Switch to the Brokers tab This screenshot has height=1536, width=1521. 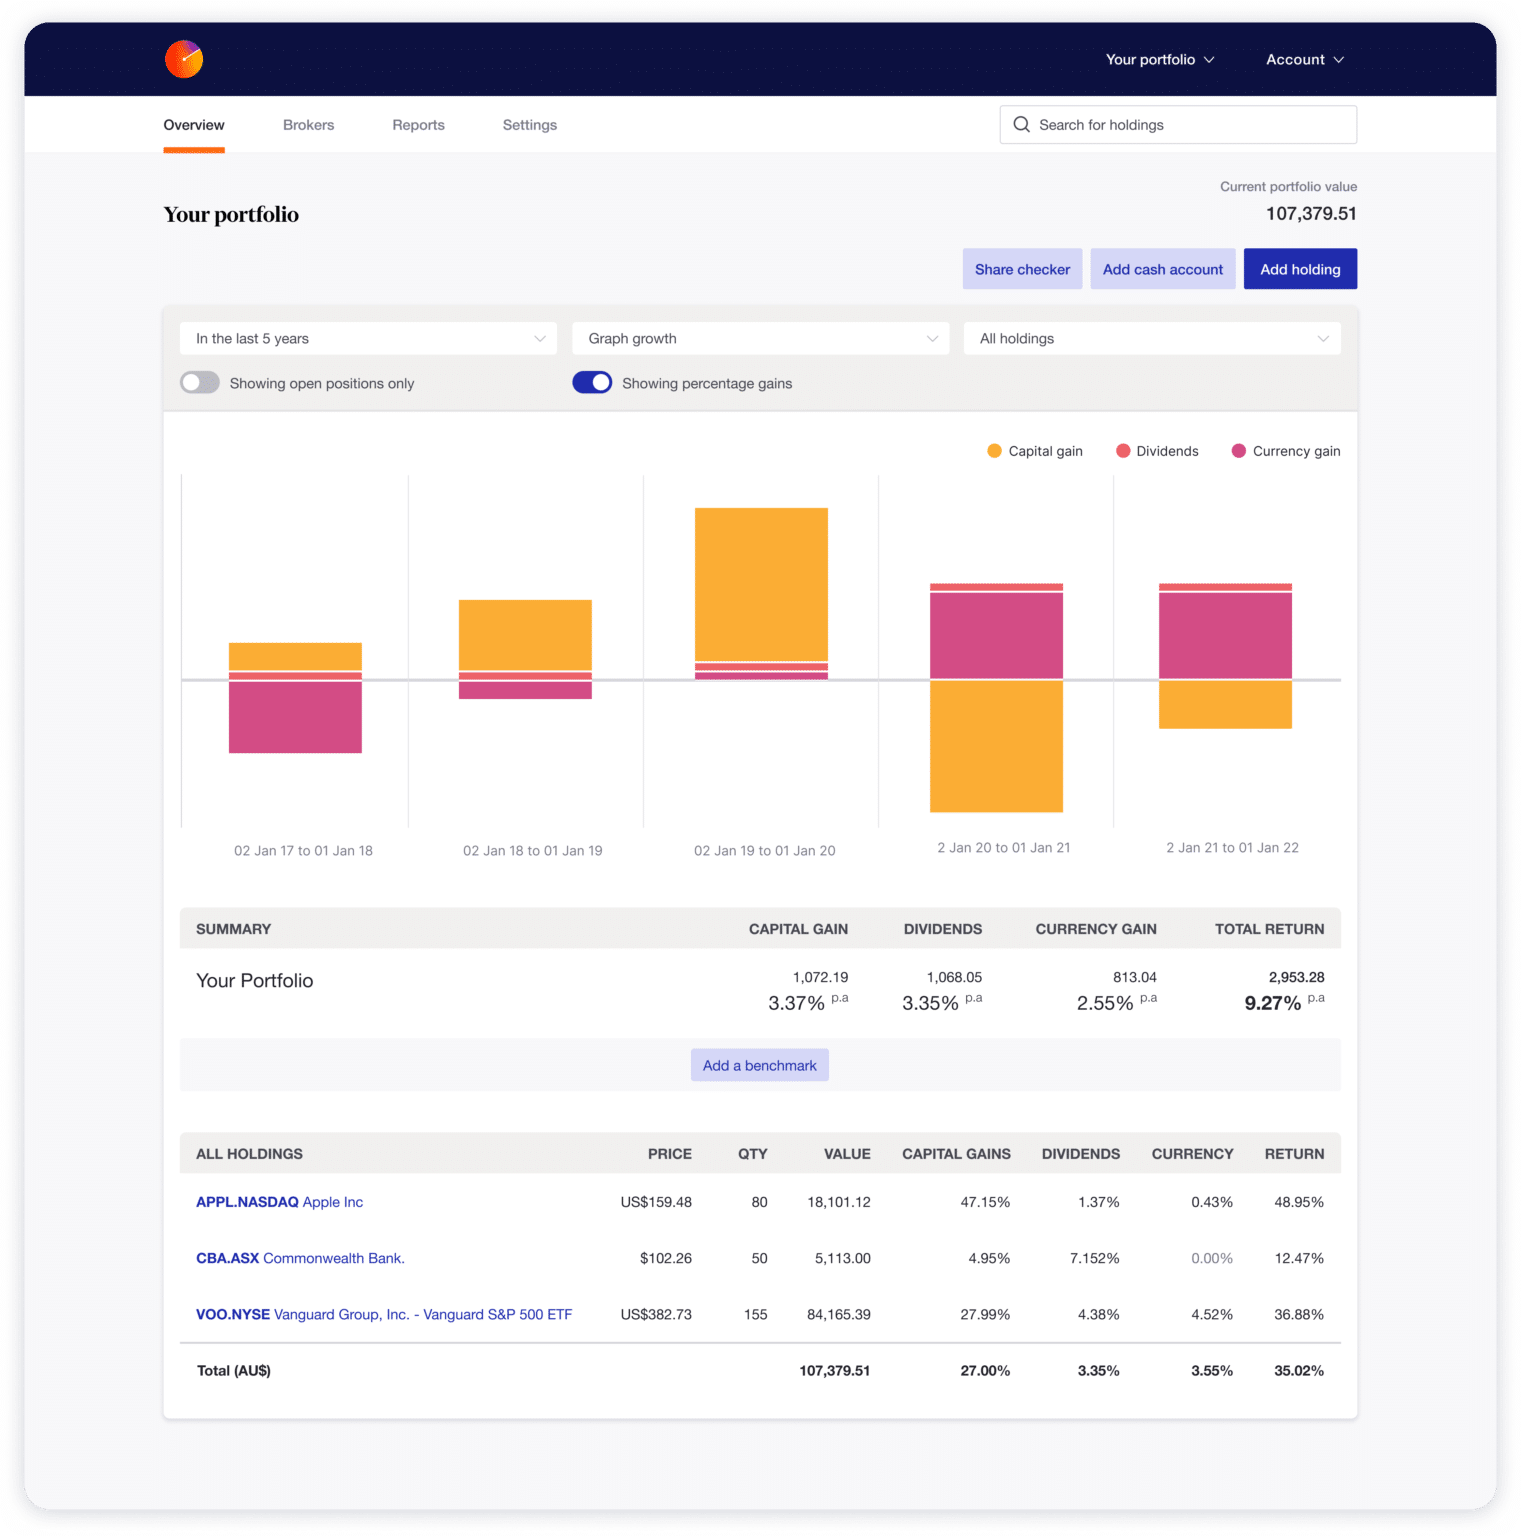point(308,124)
